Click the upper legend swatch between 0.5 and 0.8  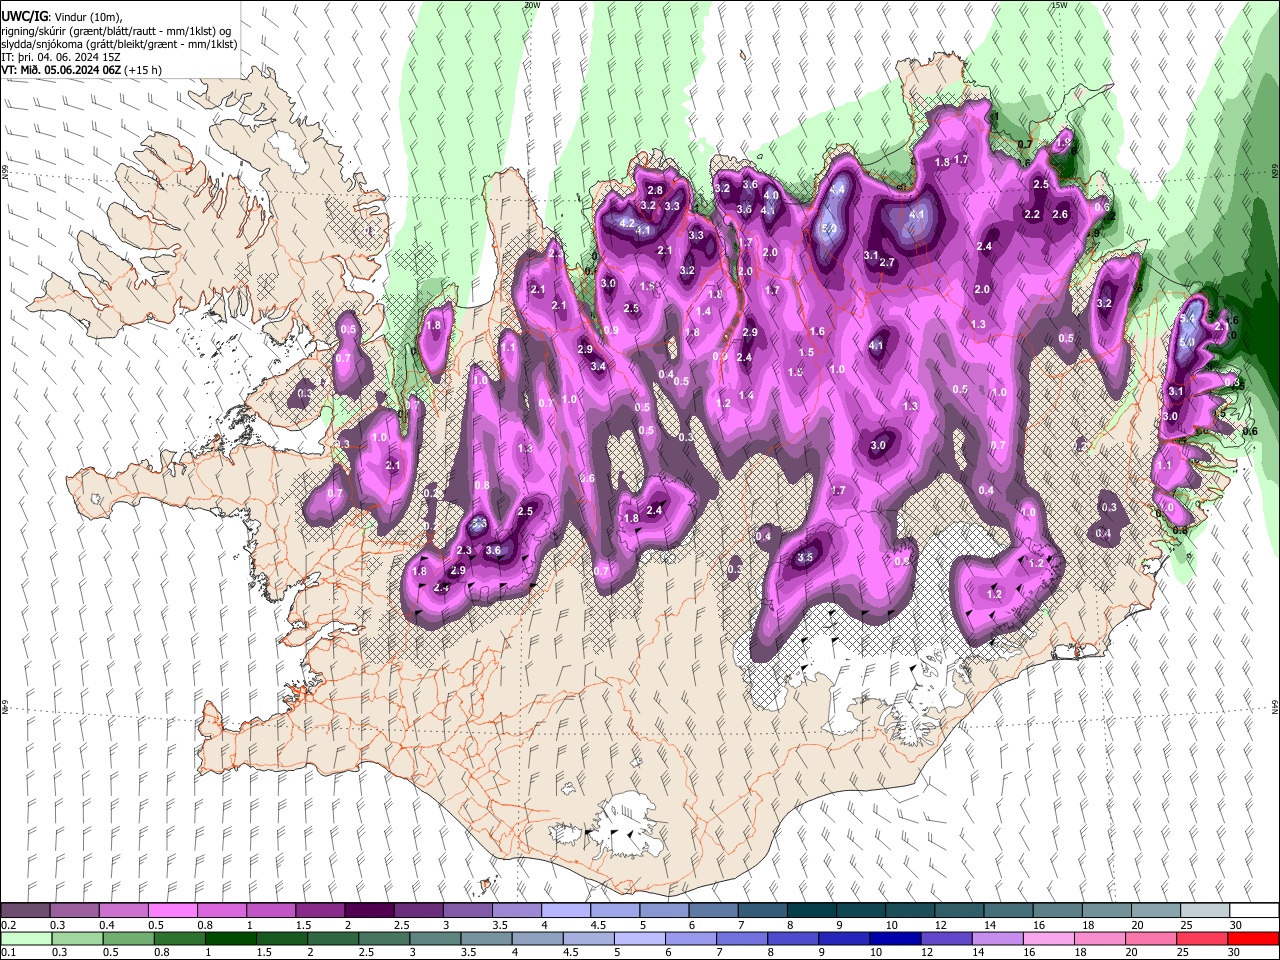173,911
